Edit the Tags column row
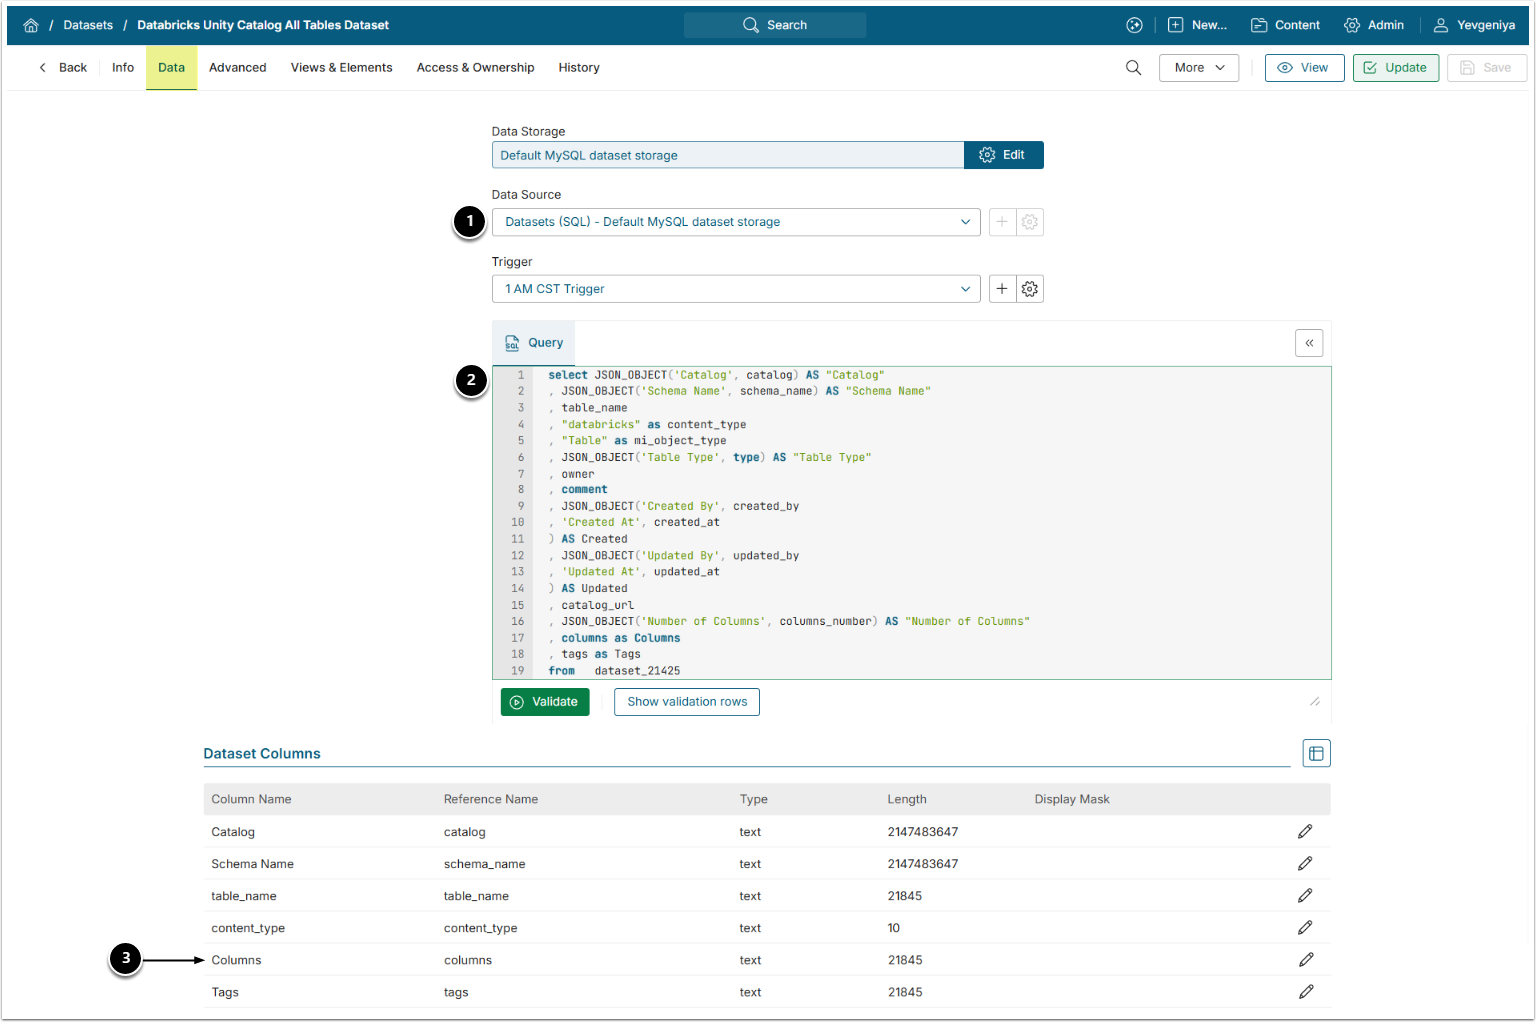The height and width of the screenshot is (1022, 1536). coord(1305,992)
